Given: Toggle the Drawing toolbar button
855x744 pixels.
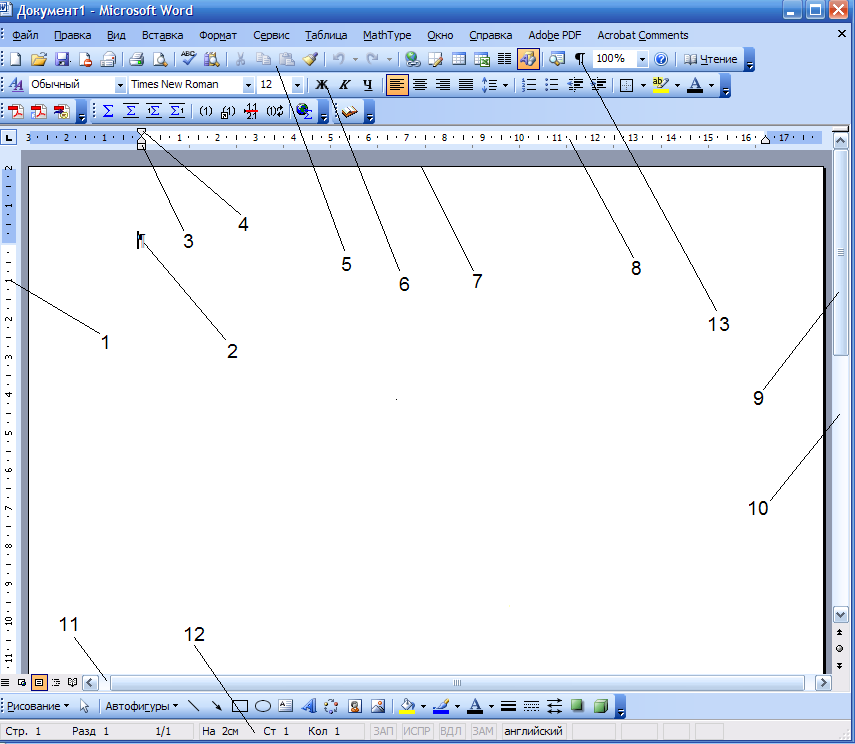Looking at the screenshot, I should 528,59.
